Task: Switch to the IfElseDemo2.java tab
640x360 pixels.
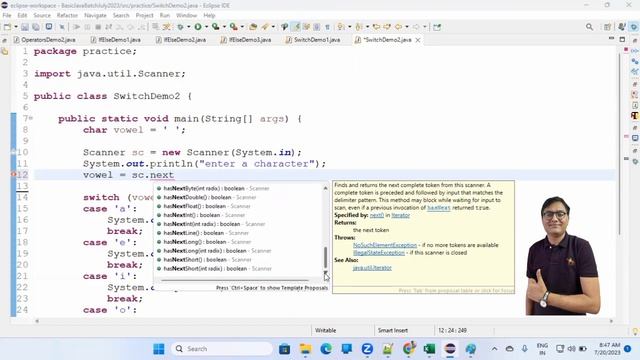Action: [x=181, y=40]
